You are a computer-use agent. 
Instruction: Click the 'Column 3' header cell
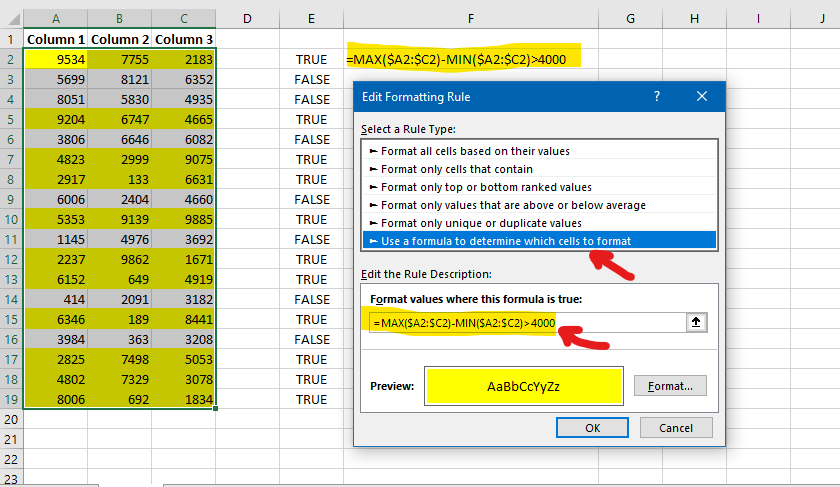point(184,39)
